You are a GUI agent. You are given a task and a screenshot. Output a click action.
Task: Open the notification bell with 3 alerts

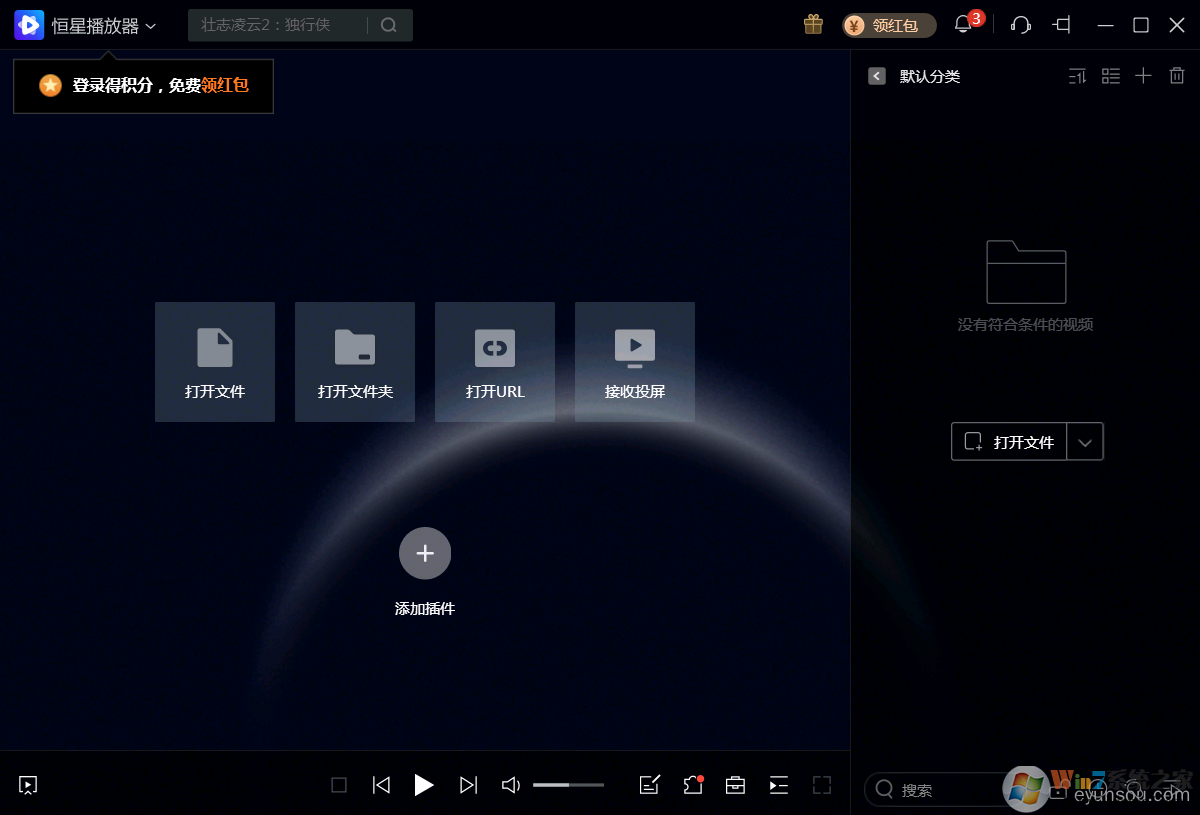pyautogui.click(x=963, y=25)
